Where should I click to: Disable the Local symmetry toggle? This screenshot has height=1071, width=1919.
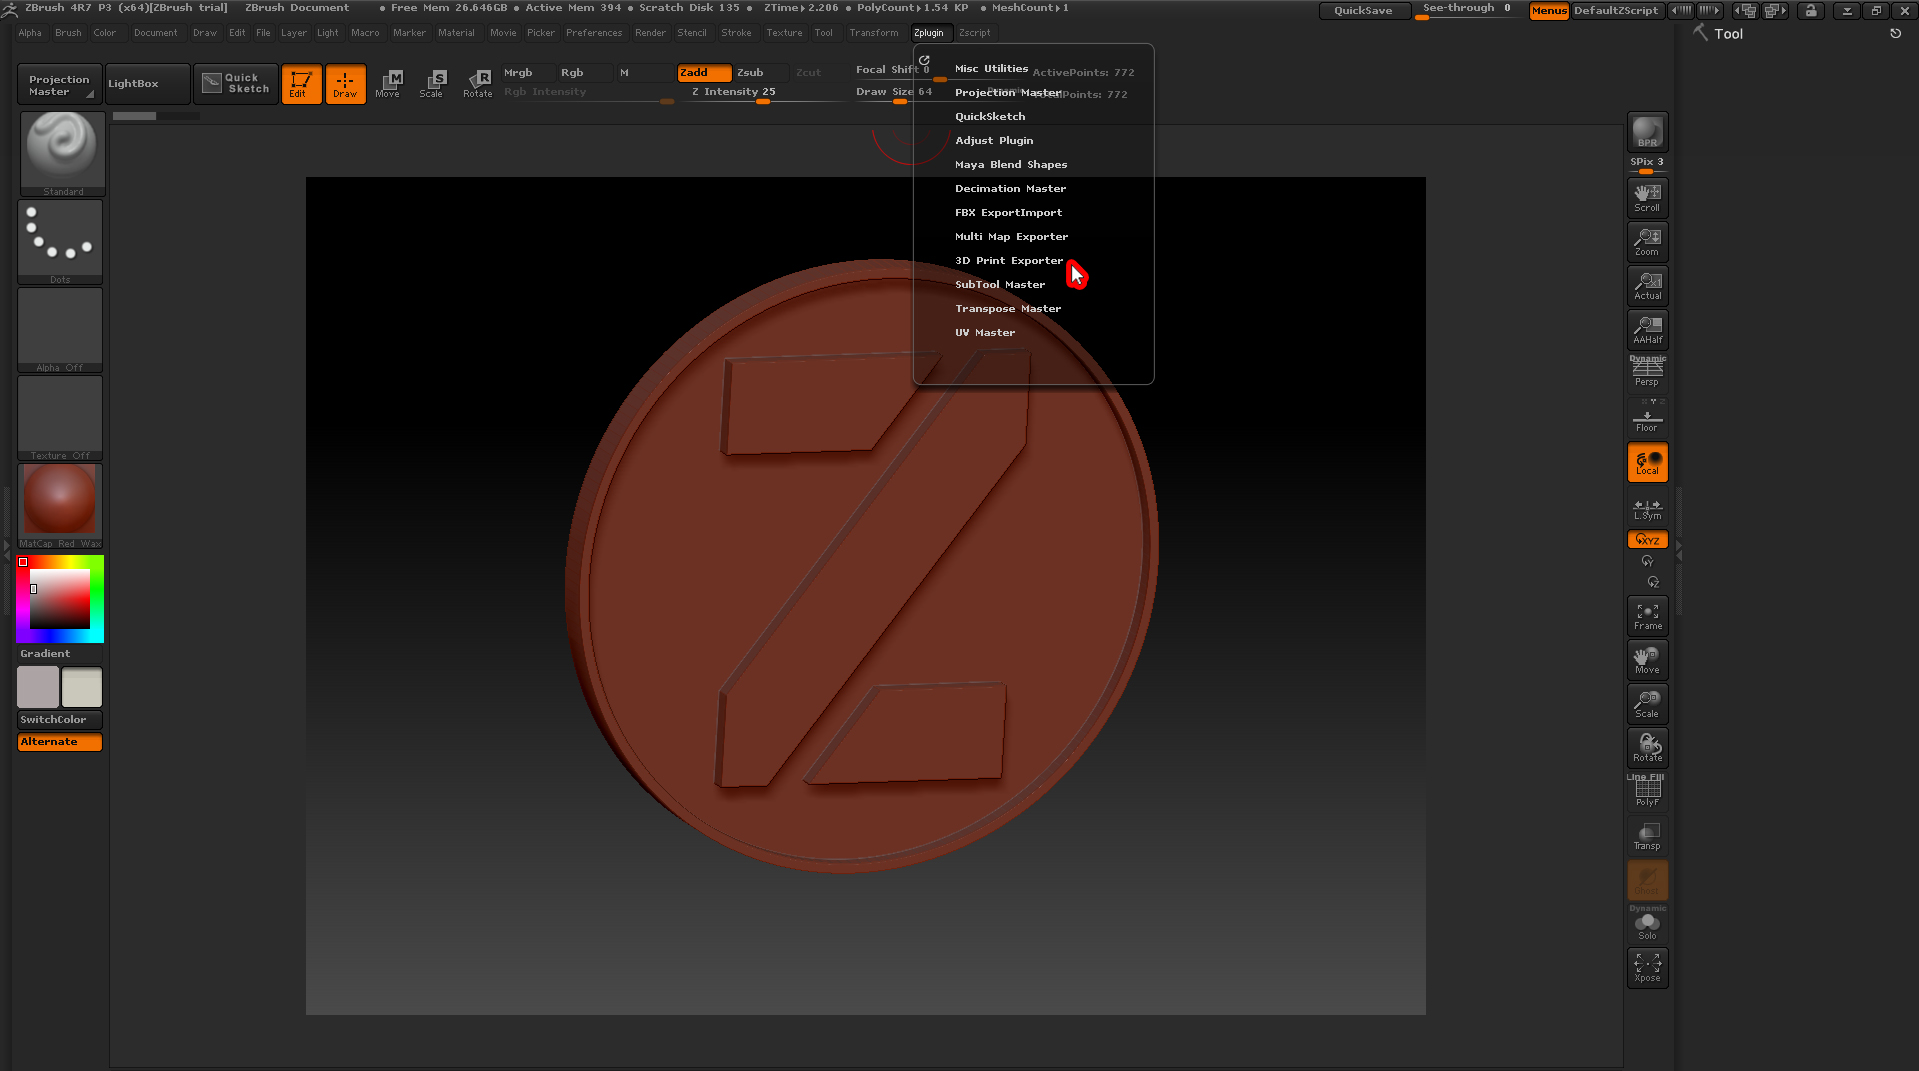[x=1647, y=462]
